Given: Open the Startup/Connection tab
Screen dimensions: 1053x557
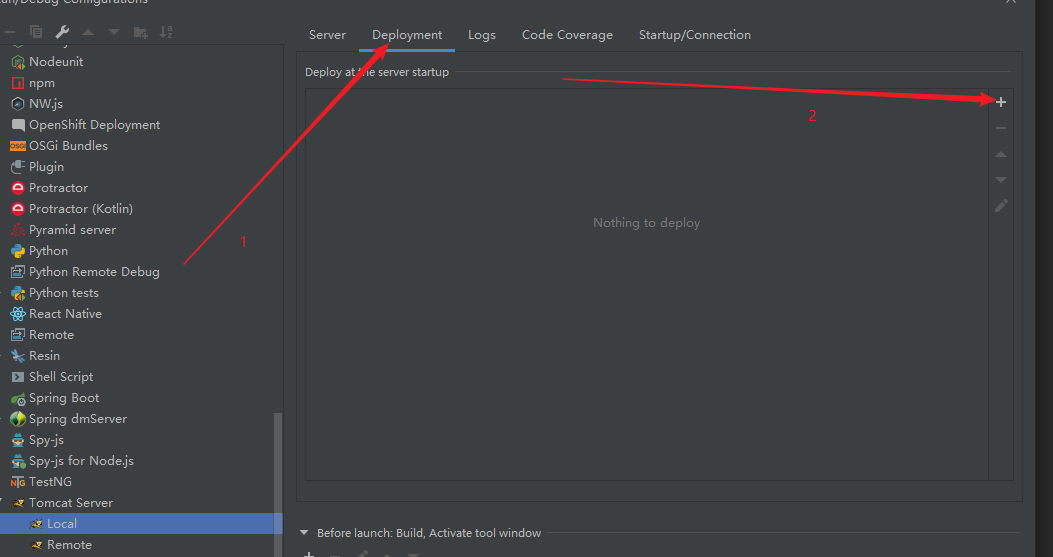Looking at the screenshot, I should [x=695, y=35].
